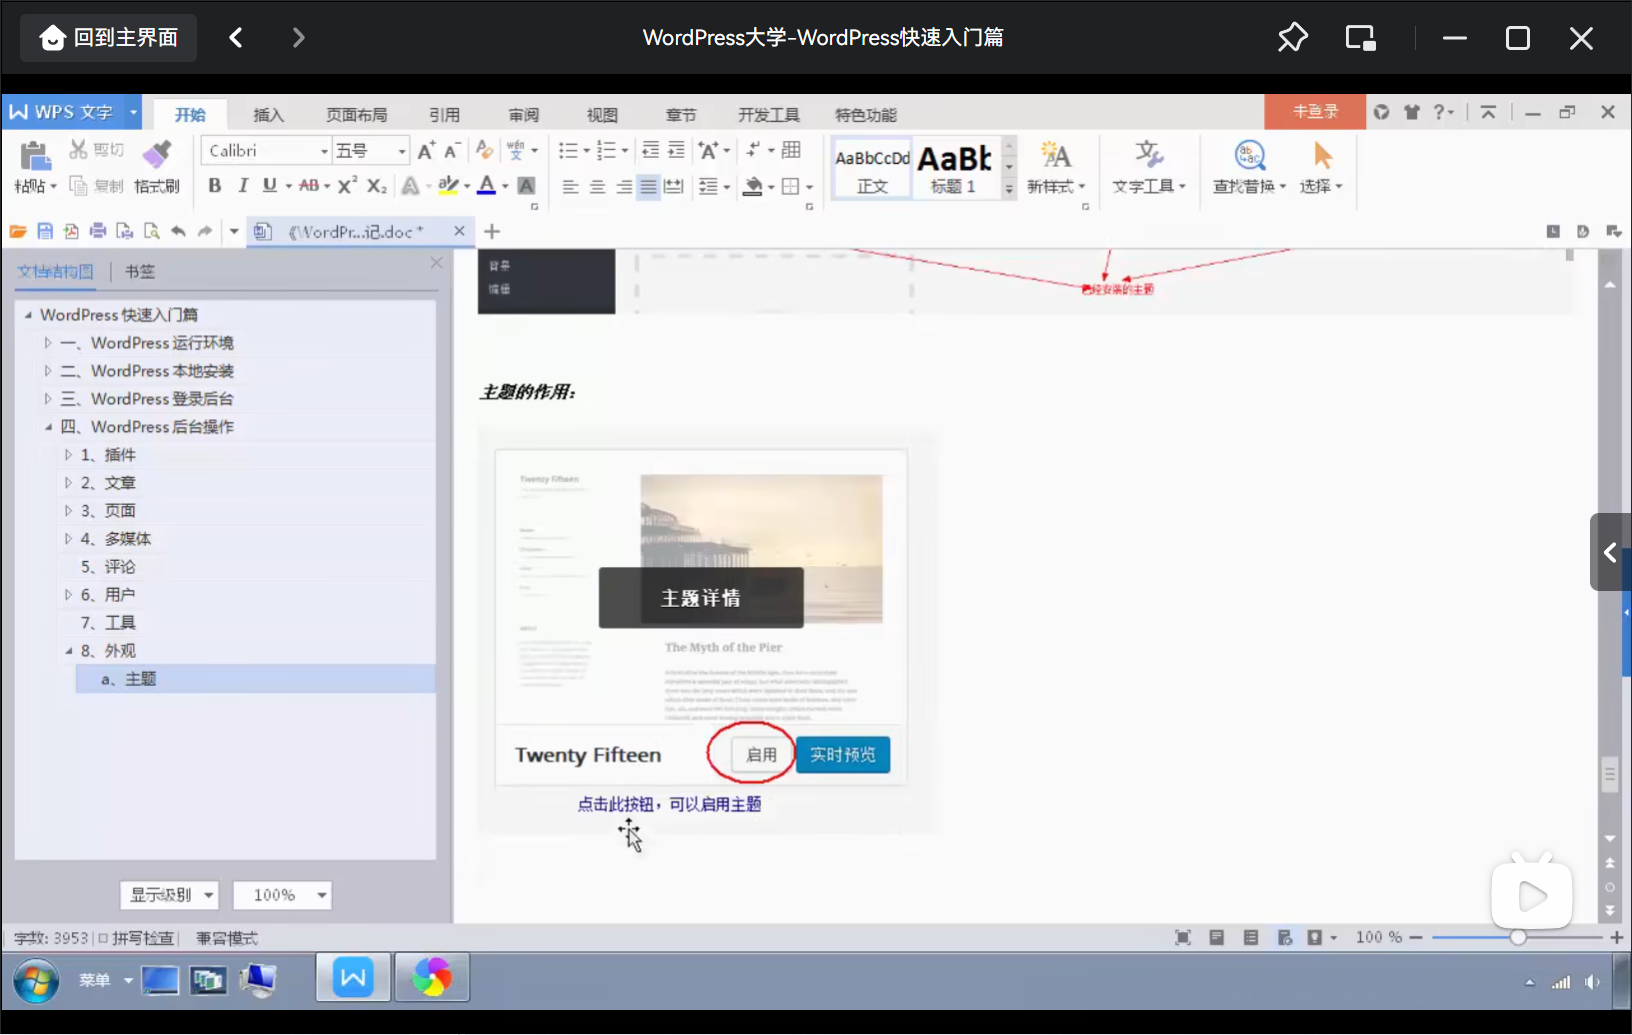
Task: Click the decrease font size icon
Action: 452,151
